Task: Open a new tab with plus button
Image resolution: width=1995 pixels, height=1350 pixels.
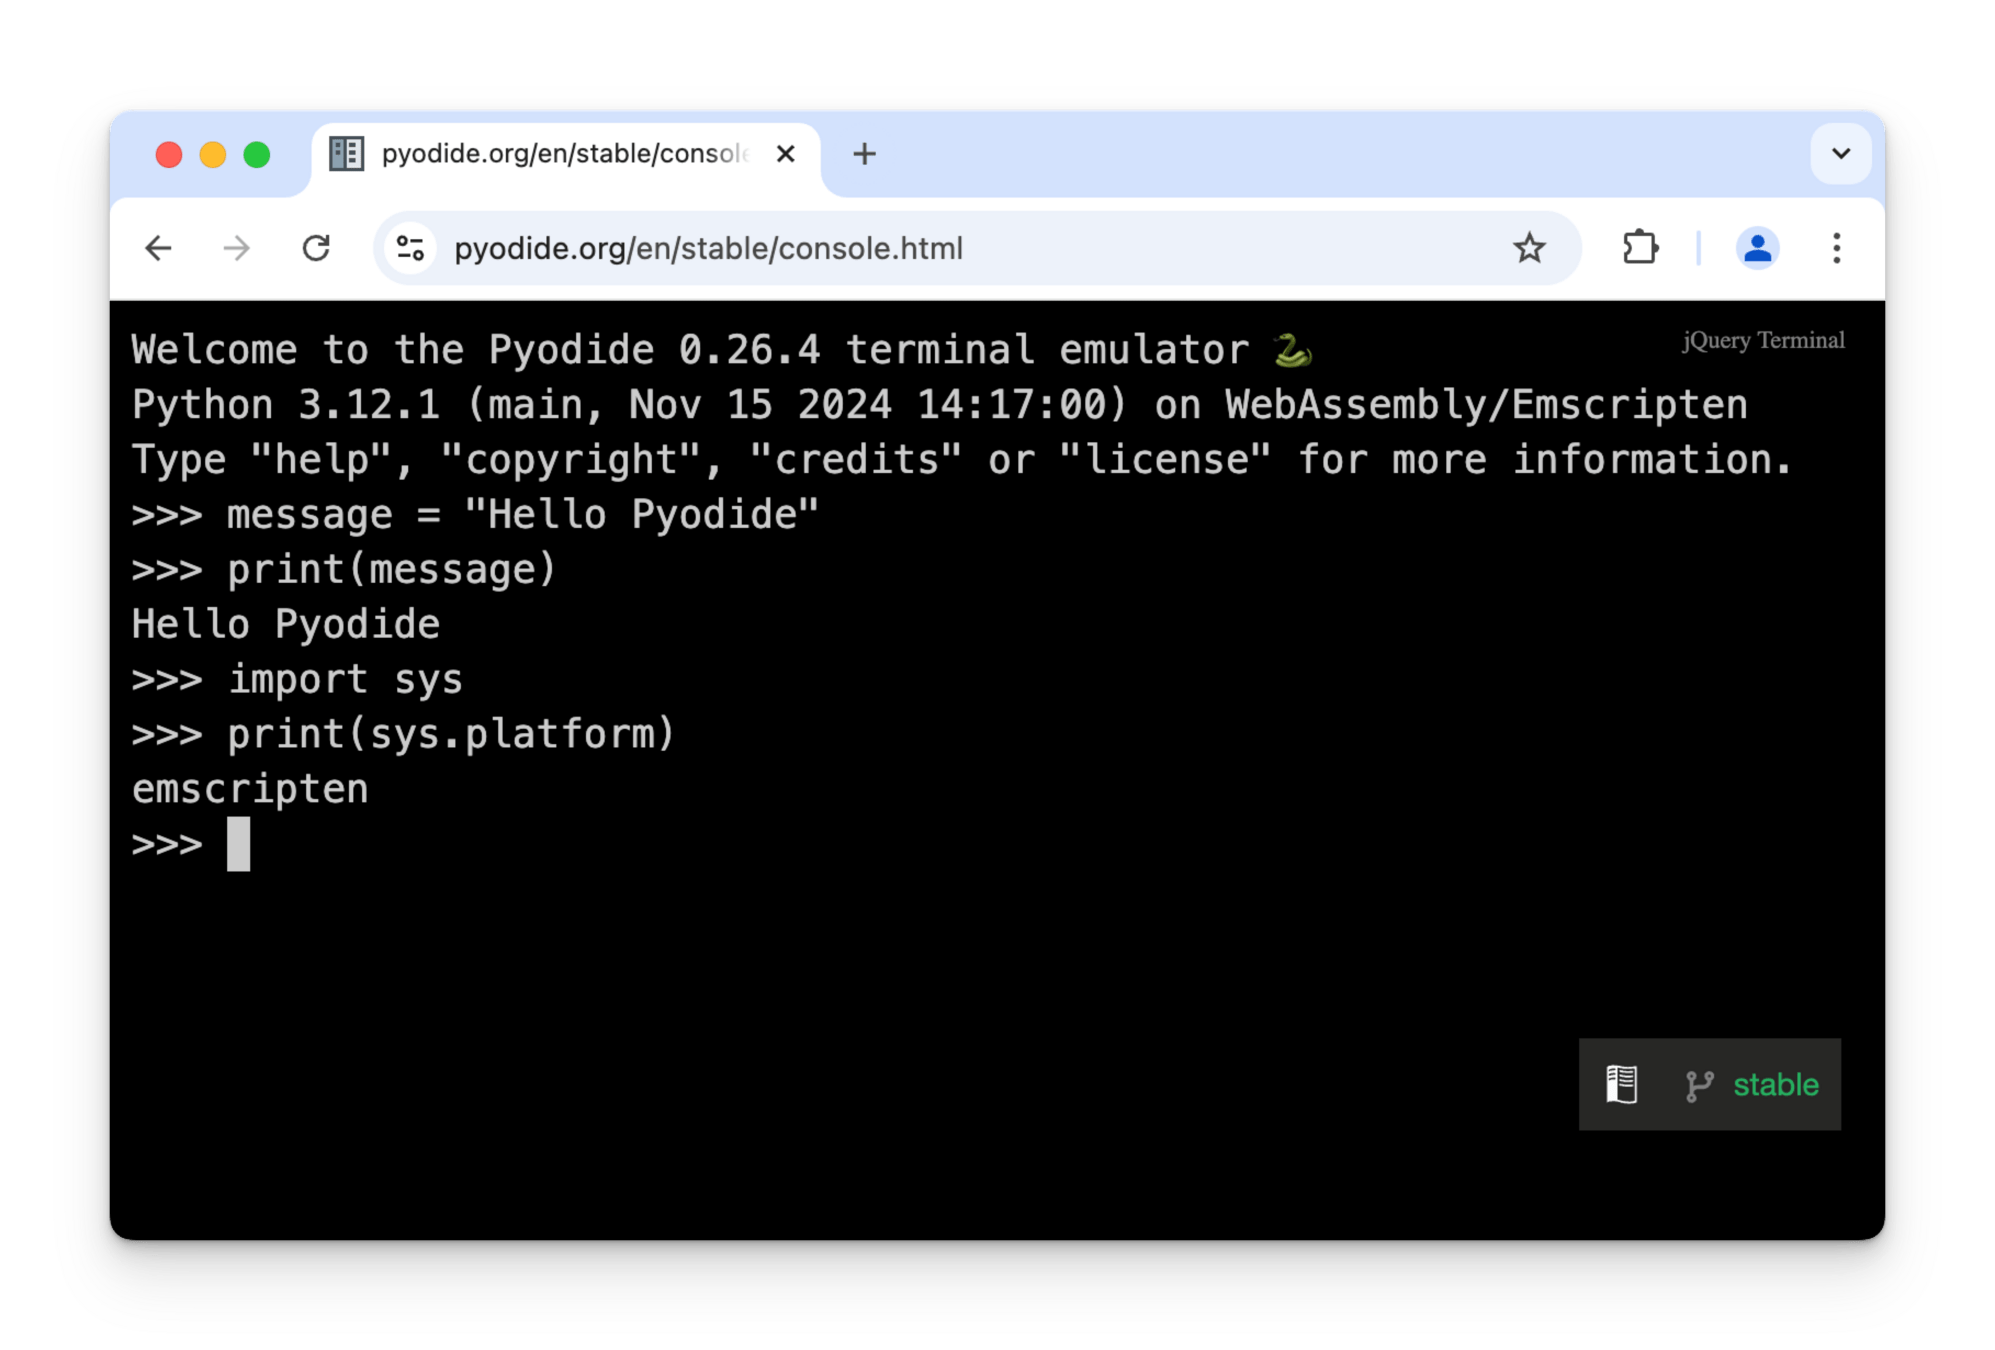Action: tap(864, 154)
